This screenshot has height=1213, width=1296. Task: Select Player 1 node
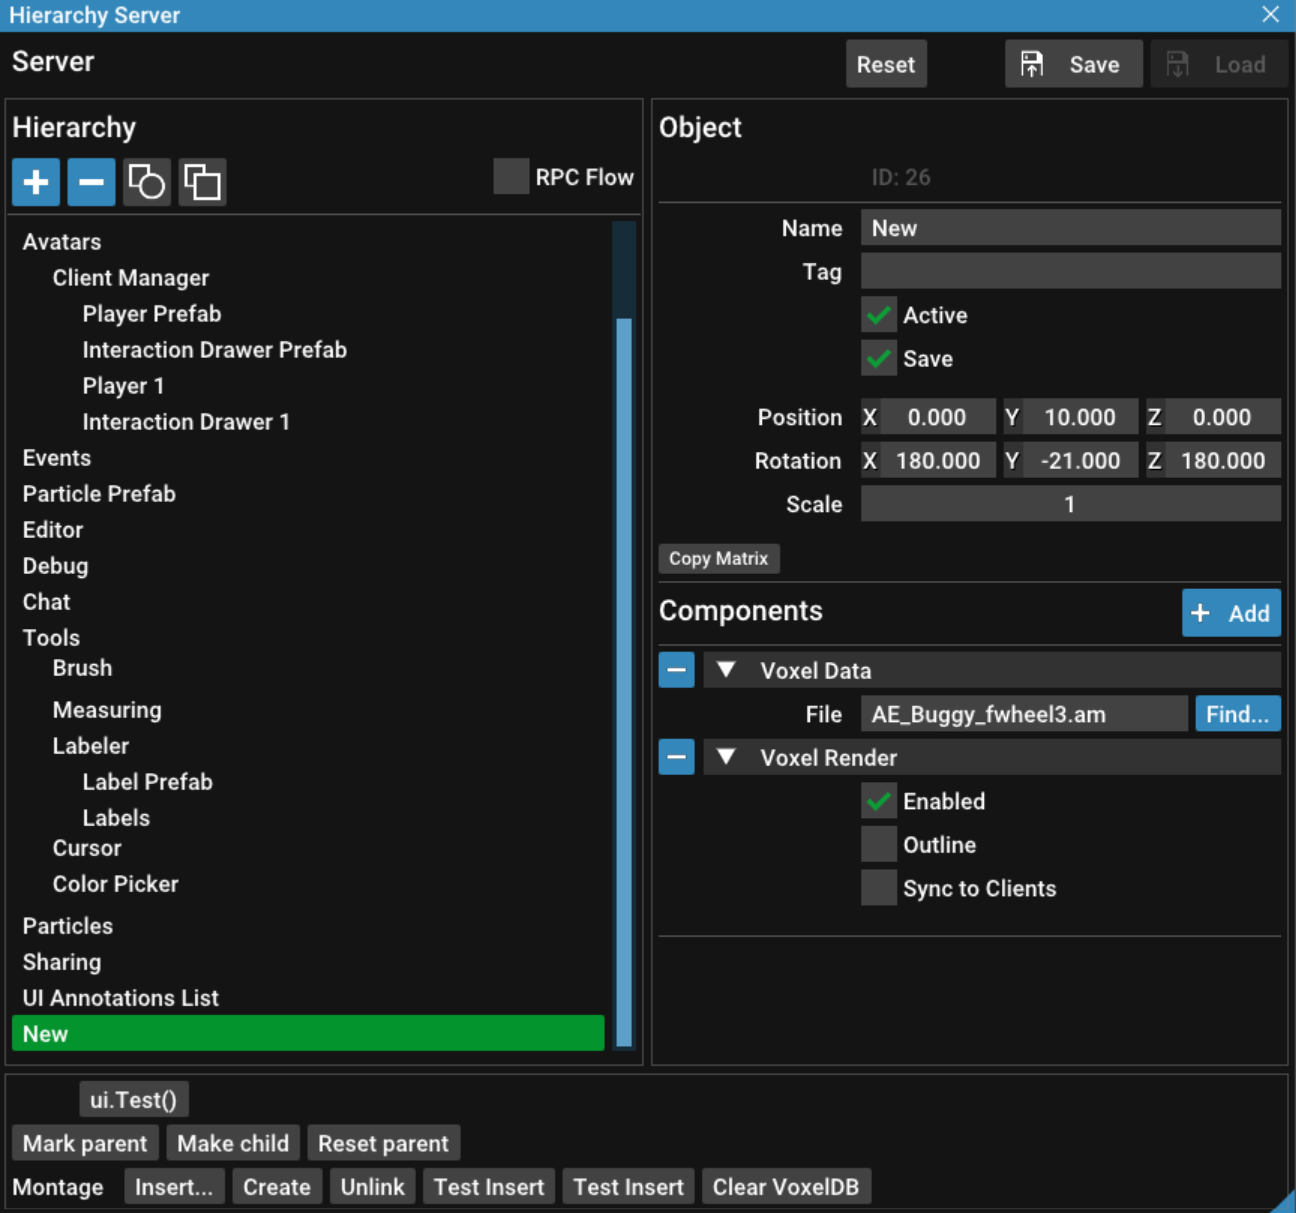tap(123, 386)
